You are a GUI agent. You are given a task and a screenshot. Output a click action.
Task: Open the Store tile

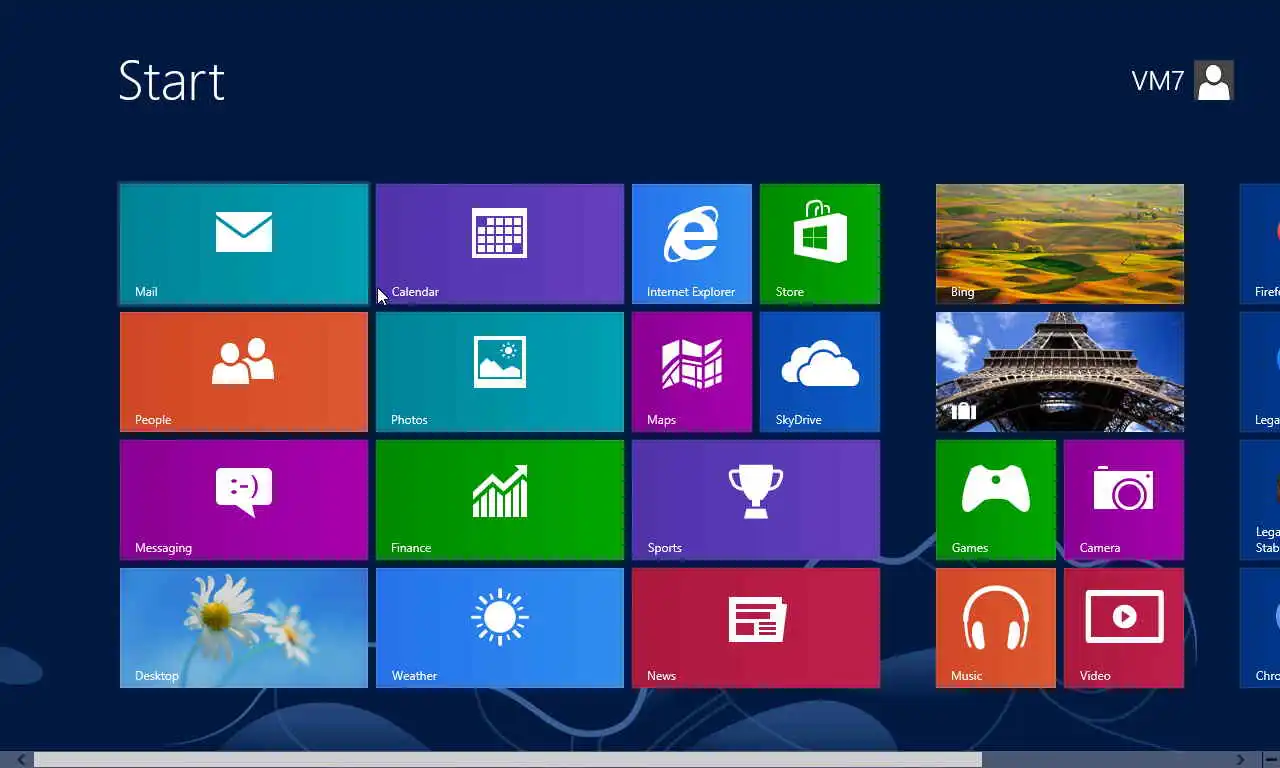click(820, 244)
